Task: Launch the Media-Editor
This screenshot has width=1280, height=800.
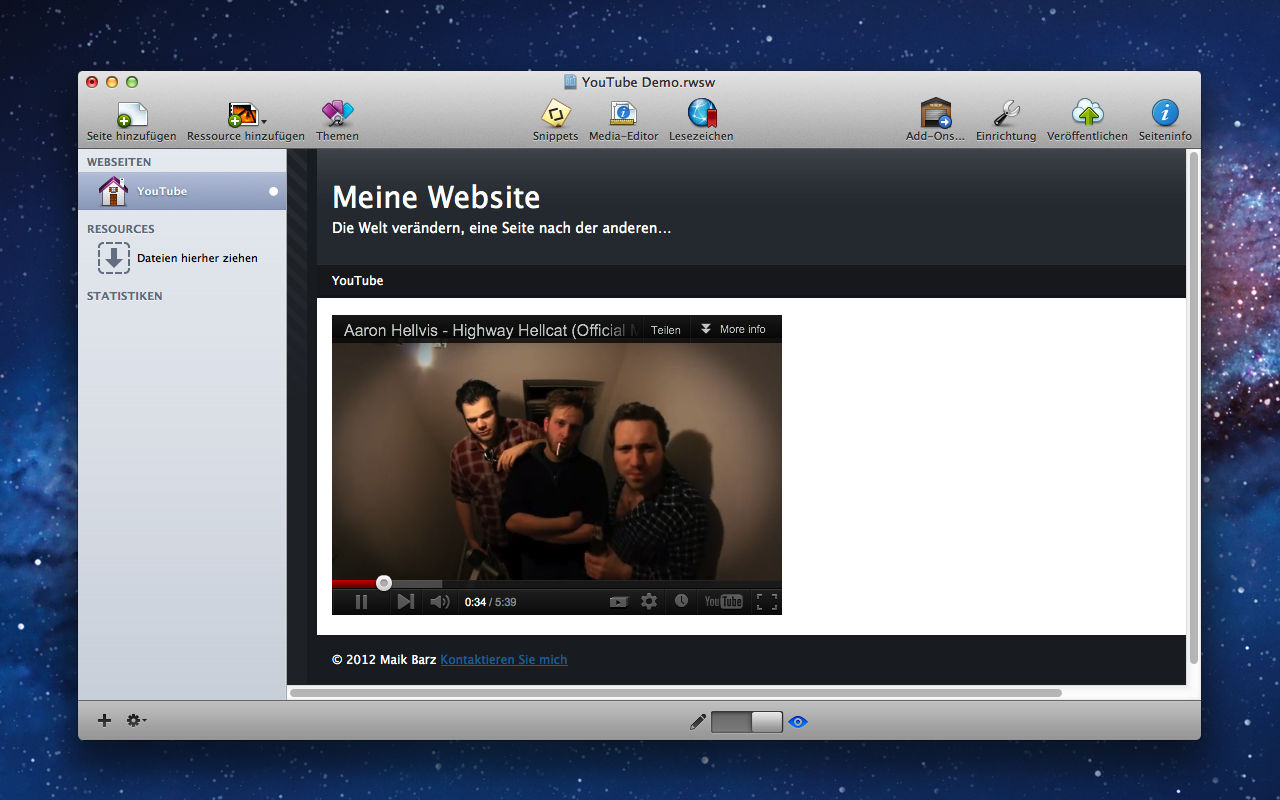Action: [x=622, y=122]
